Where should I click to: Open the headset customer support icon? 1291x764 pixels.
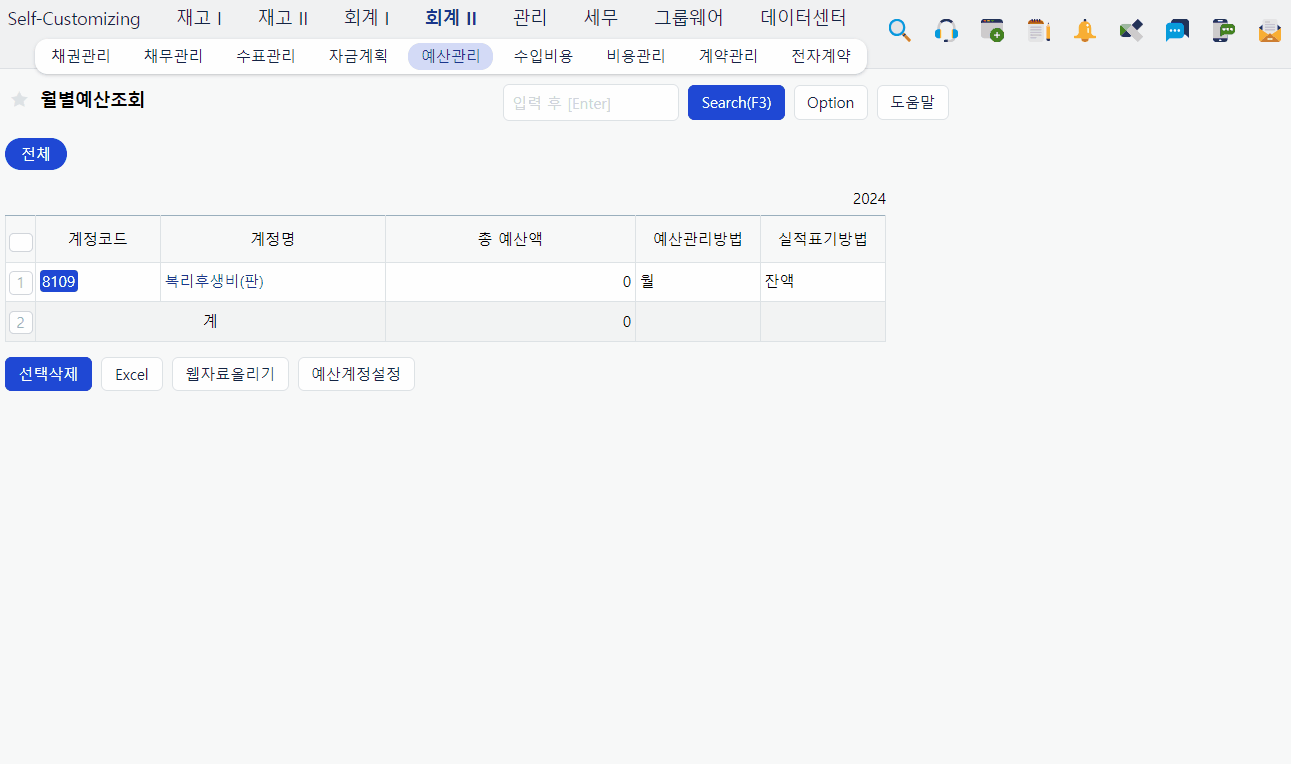pyautogui.click(x=946, y=30)
